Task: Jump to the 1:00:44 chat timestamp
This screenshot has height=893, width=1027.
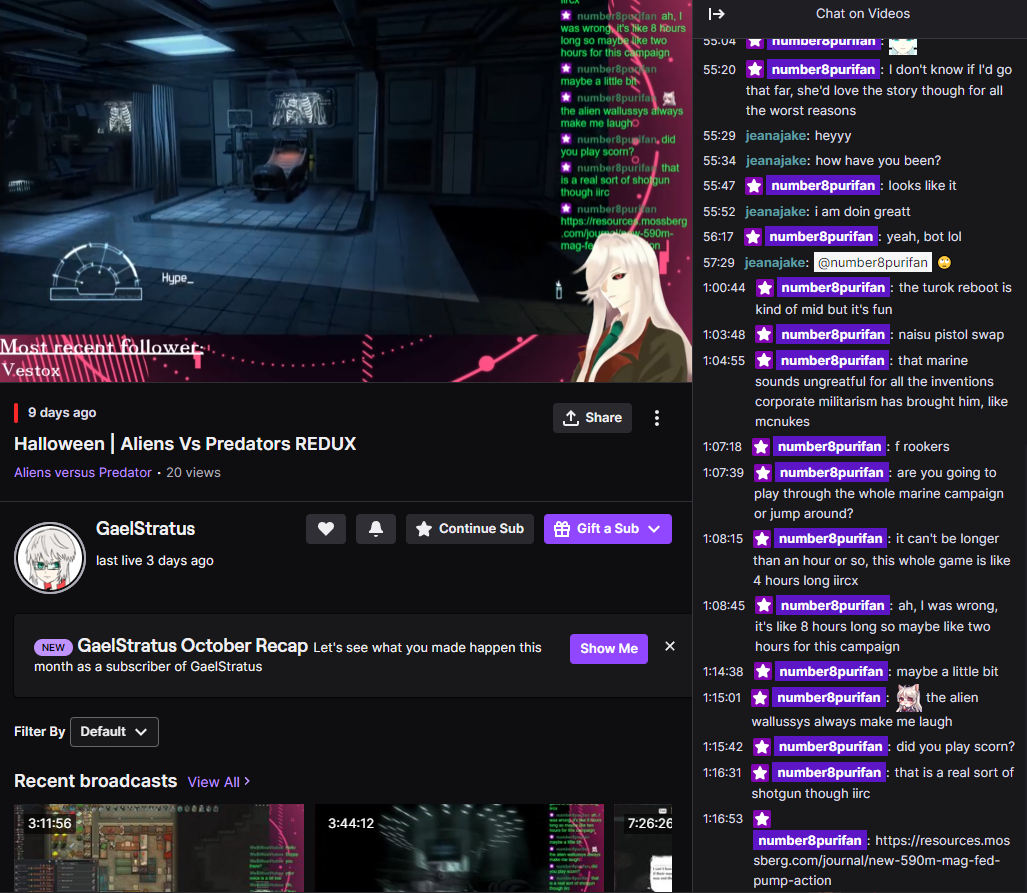Action: coord(724,288)
